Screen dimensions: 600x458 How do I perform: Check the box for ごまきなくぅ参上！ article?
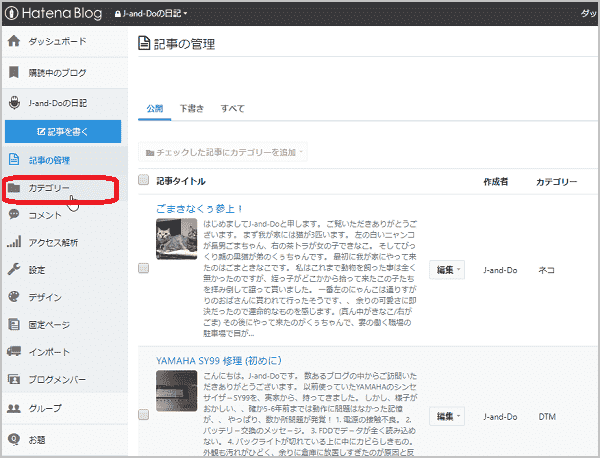click(x=143, y=268)
